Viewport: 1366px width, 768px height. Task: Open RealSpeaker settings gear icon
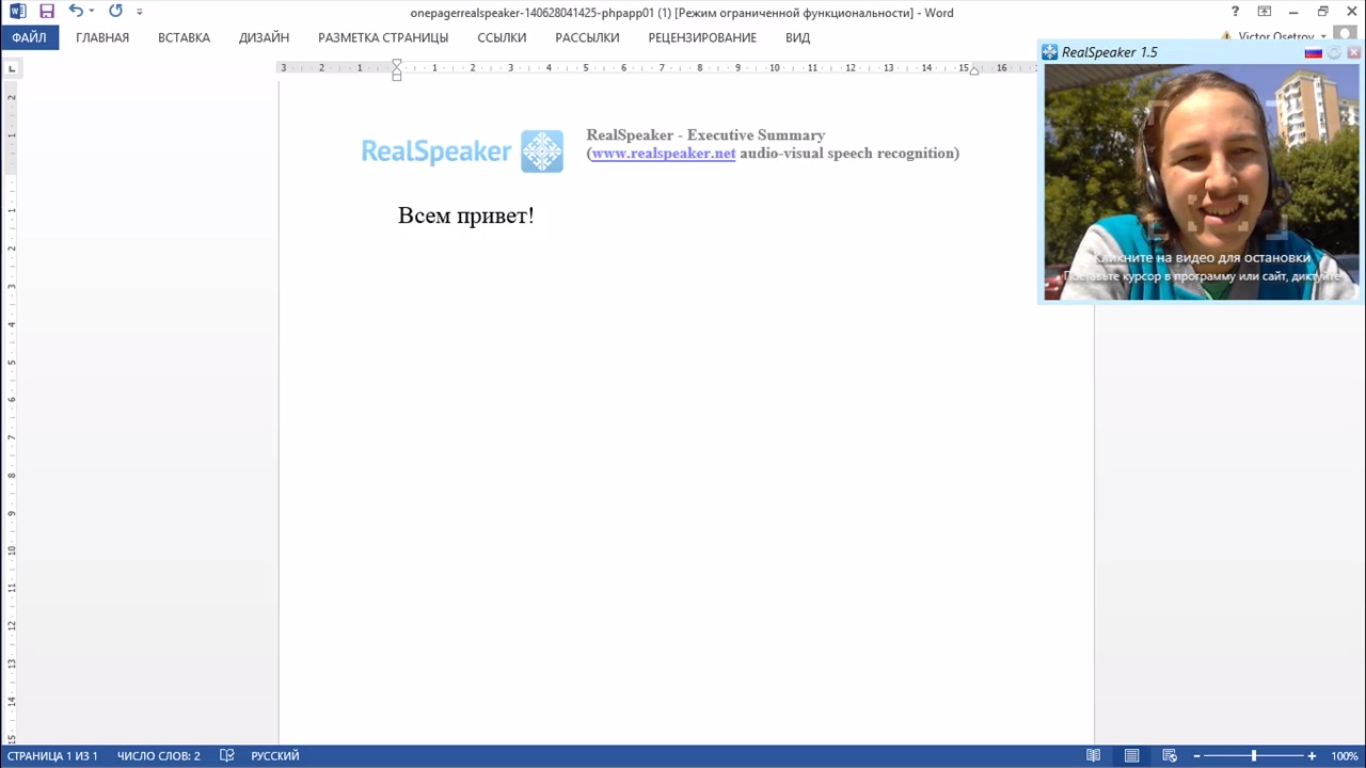(1334, 53)
